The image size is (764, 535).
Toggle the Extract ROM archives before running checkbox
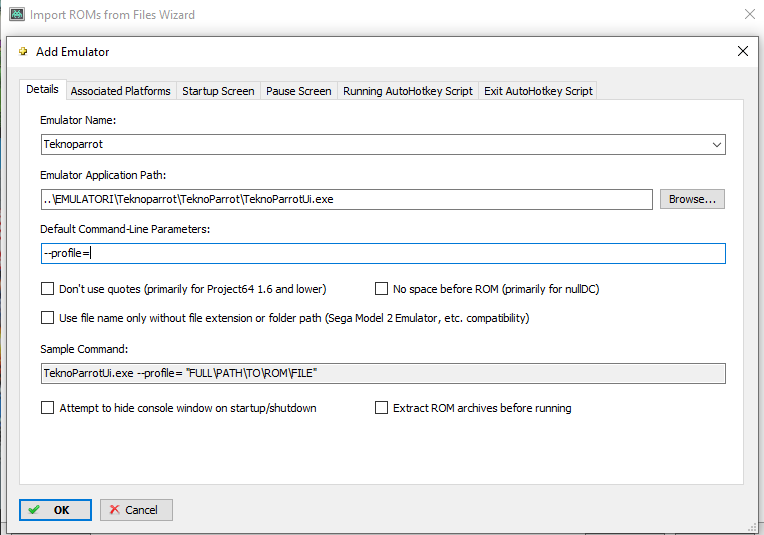[x=381, y=408]
